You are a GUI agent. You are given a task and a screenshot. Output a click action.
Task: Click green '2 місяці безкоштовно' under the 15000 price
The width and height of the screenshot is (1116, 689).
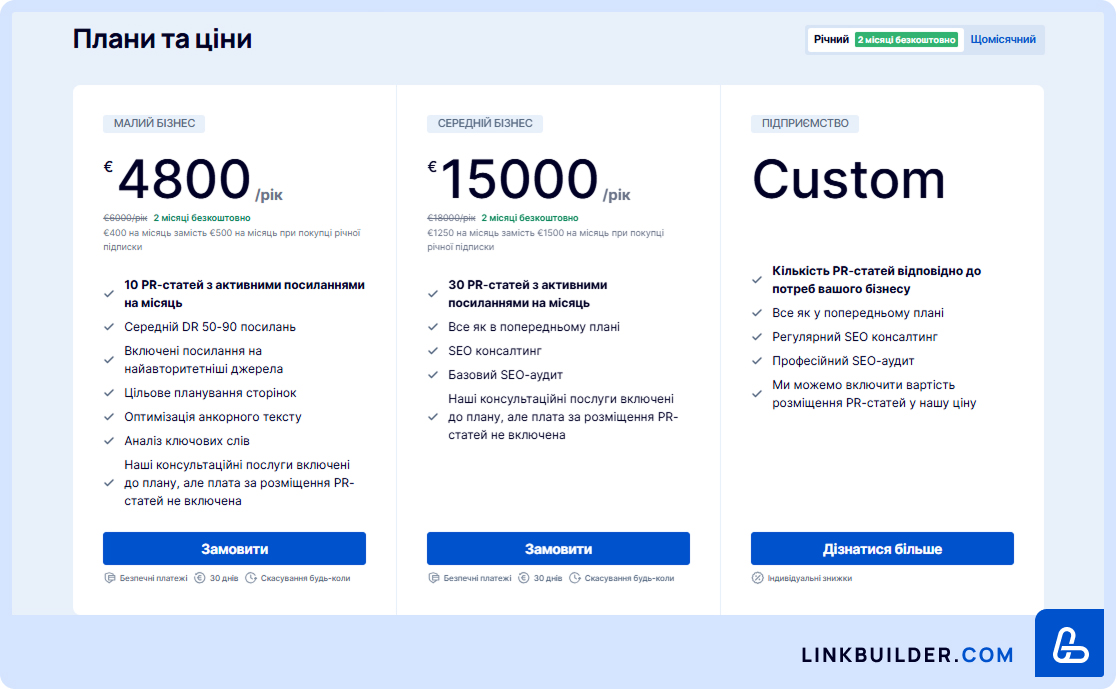click(530, 218)
